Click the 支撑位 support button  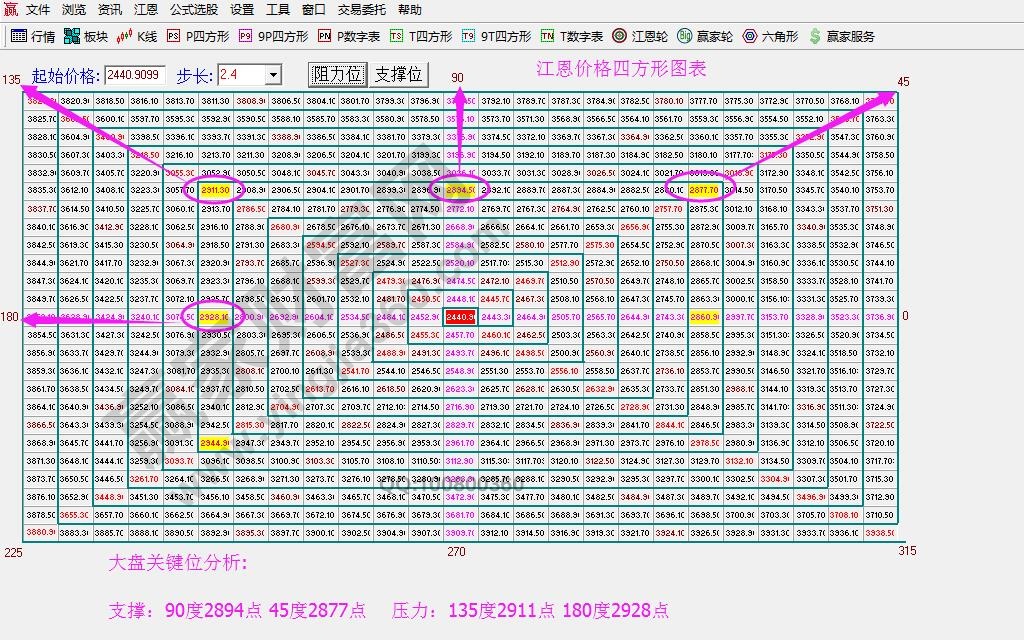click(399, 74)
